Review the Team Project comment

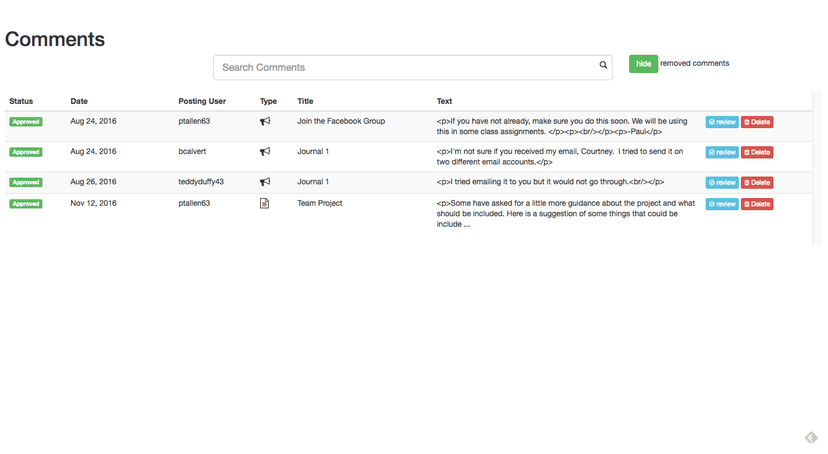pos(722,204)
